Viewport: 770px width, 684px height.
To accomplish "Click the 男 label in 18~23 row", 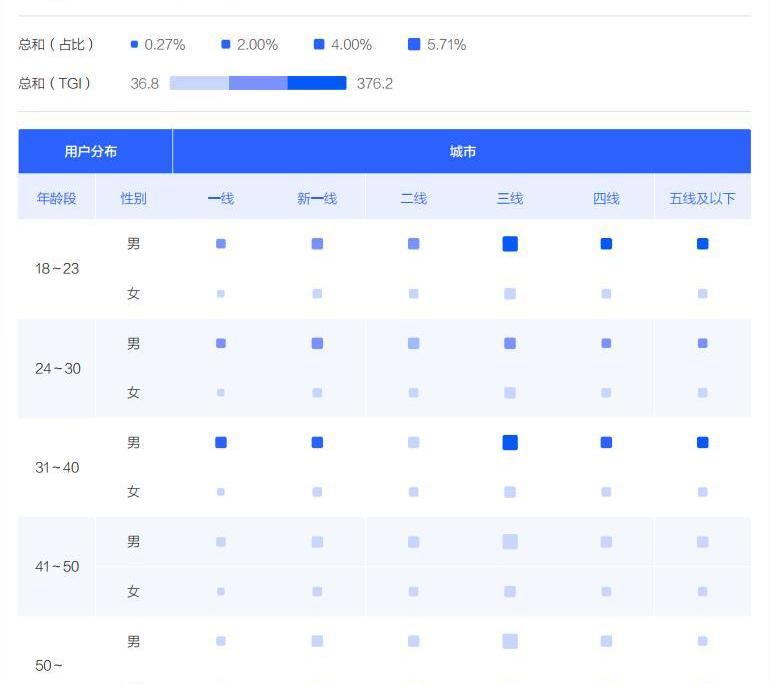I will coord(134,244).
